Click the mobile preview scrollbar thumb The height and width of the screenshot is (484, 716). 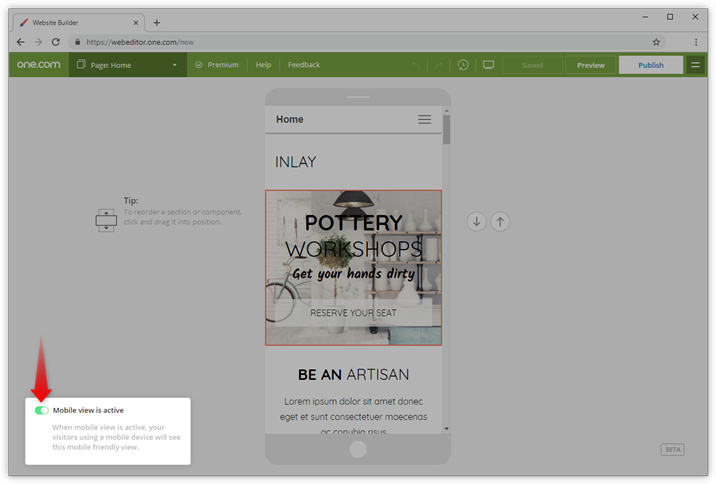(446, 129)
